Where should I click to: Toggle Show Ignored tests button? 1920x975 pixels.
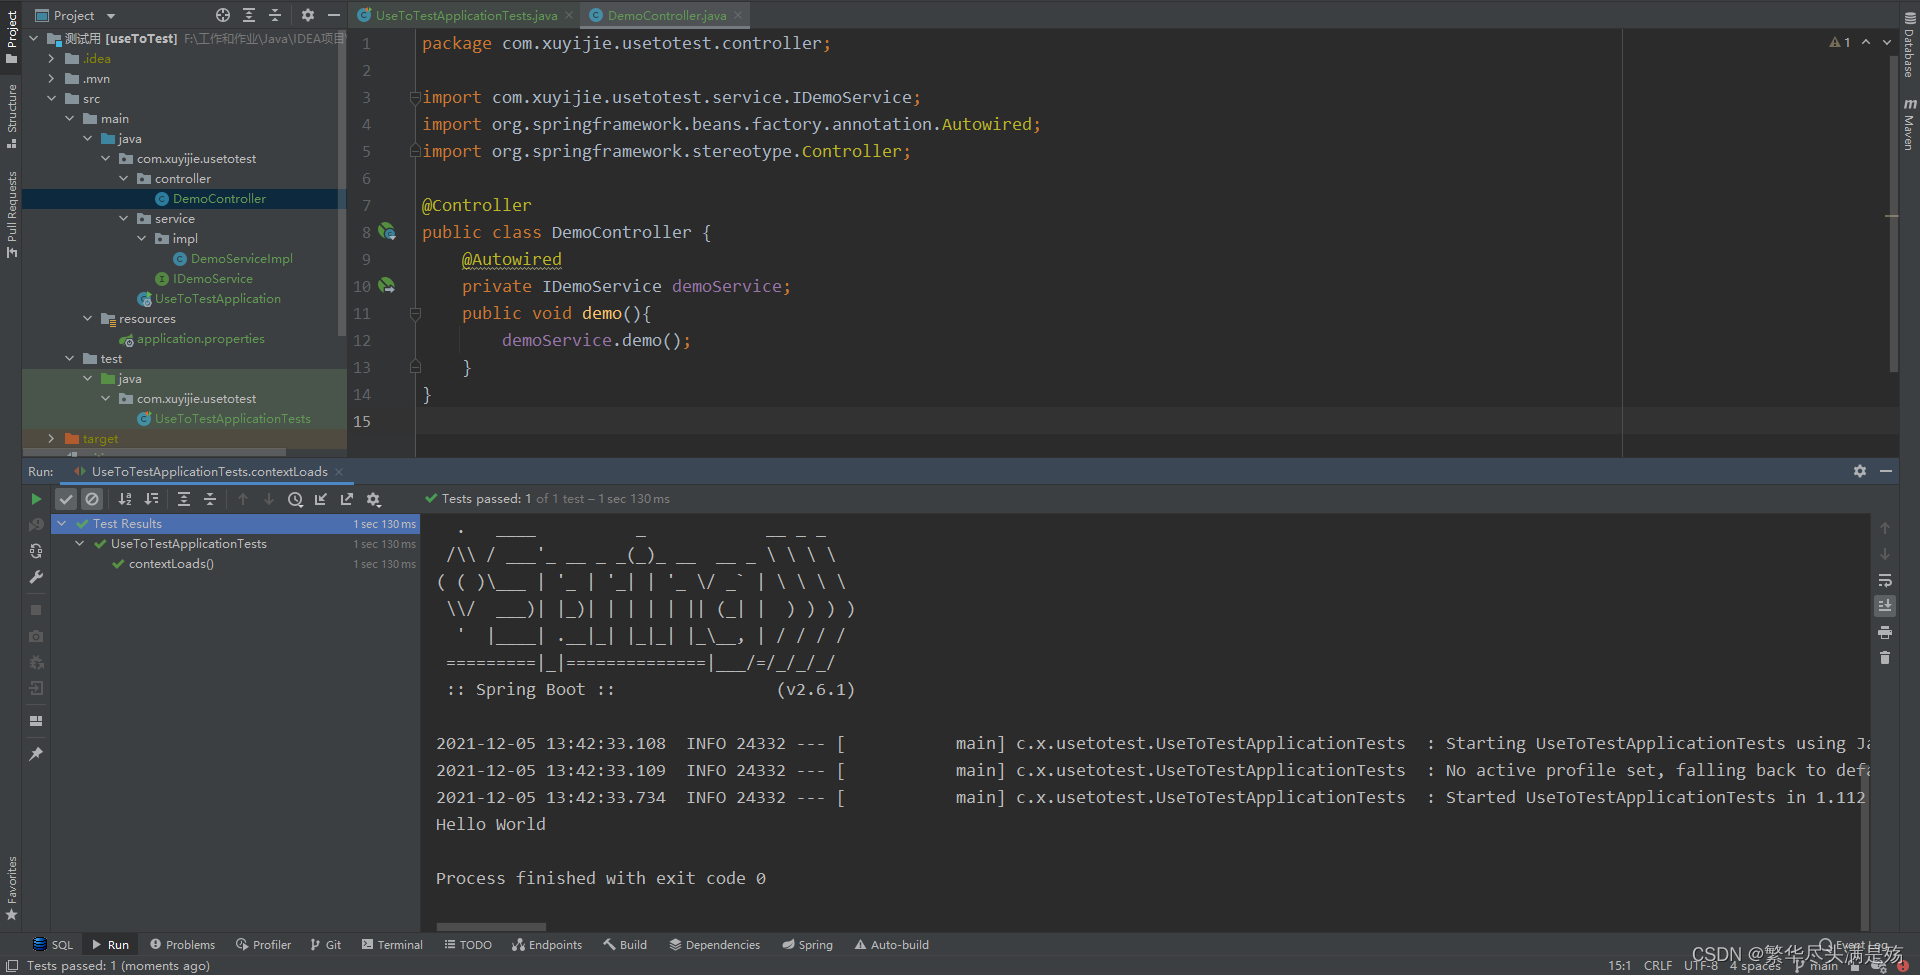coord(92,499)
